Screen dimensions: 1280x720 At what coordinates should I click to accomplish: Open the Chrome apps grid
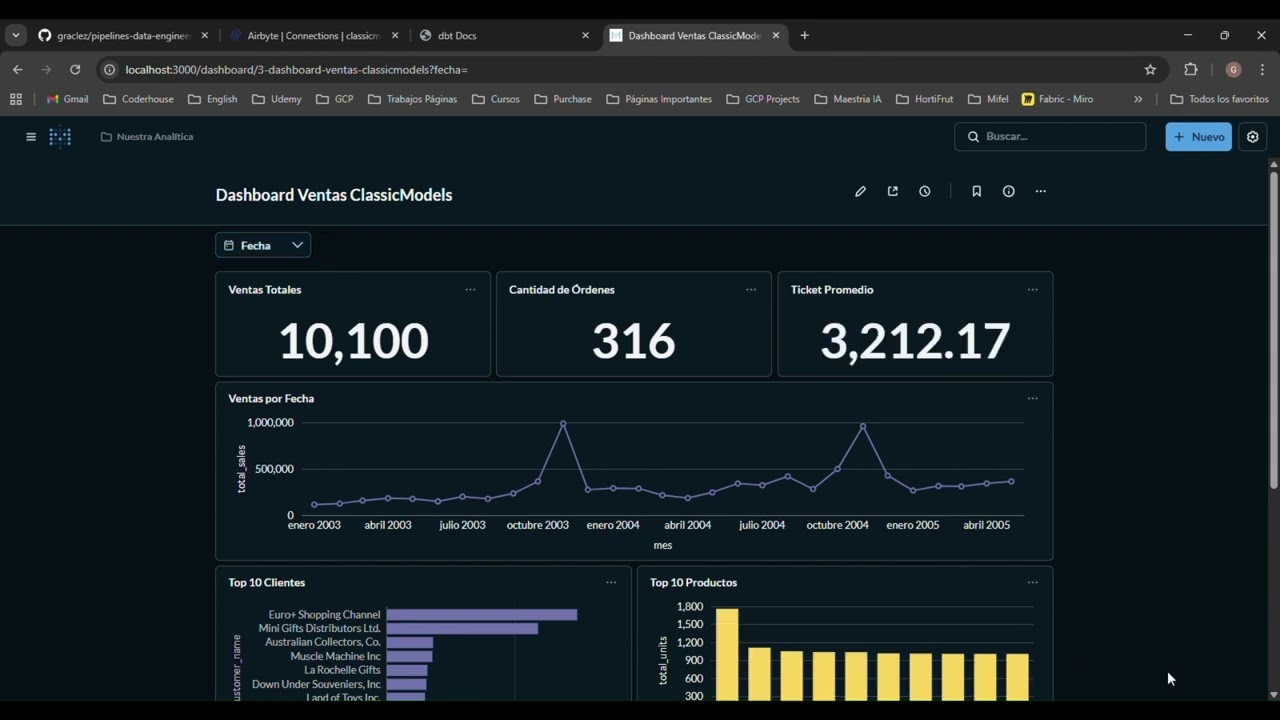pos(16,99)
